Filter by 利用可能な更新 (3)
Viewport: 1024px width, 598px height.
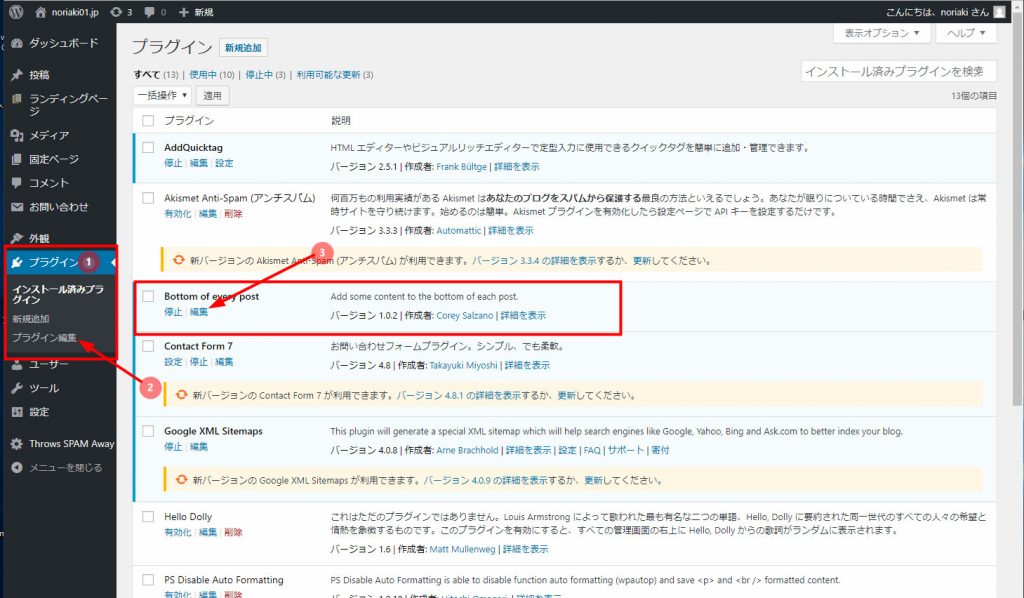(334, 74)
